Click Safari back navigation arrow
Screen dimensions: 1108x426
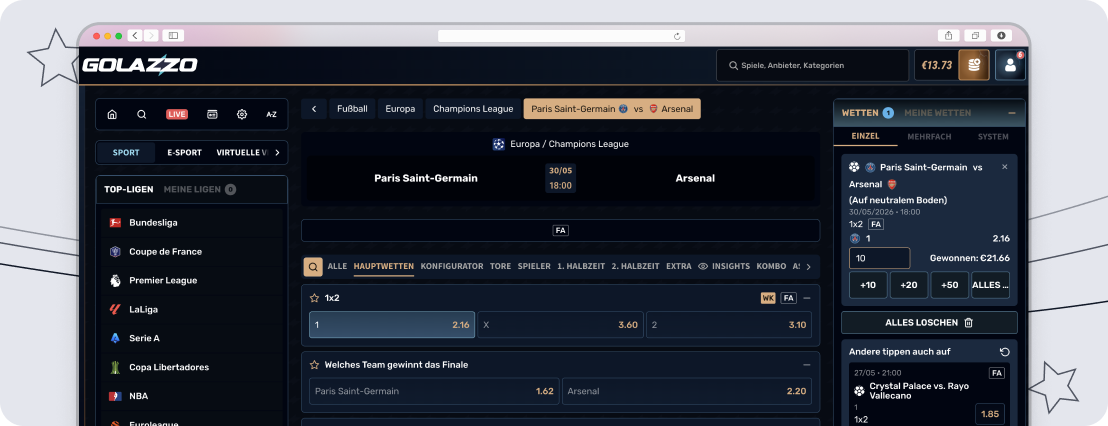135,35
